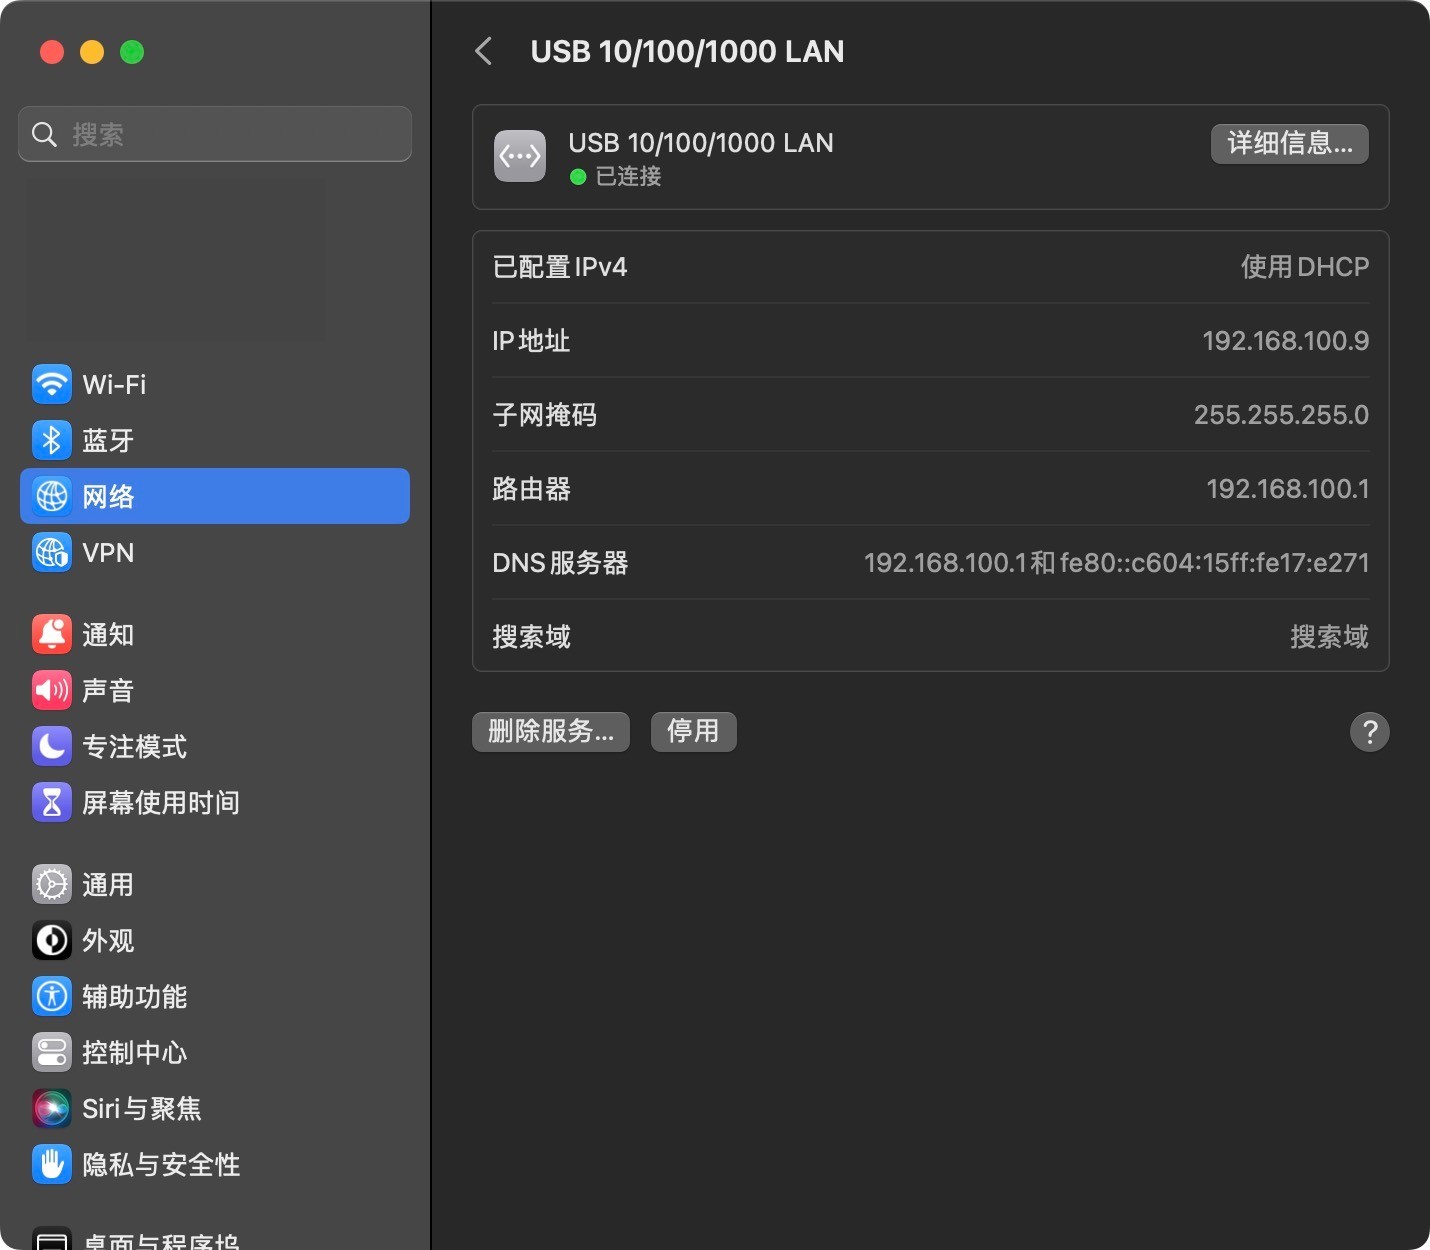
Task: Click the 搜索 search field
Action: 215,134
